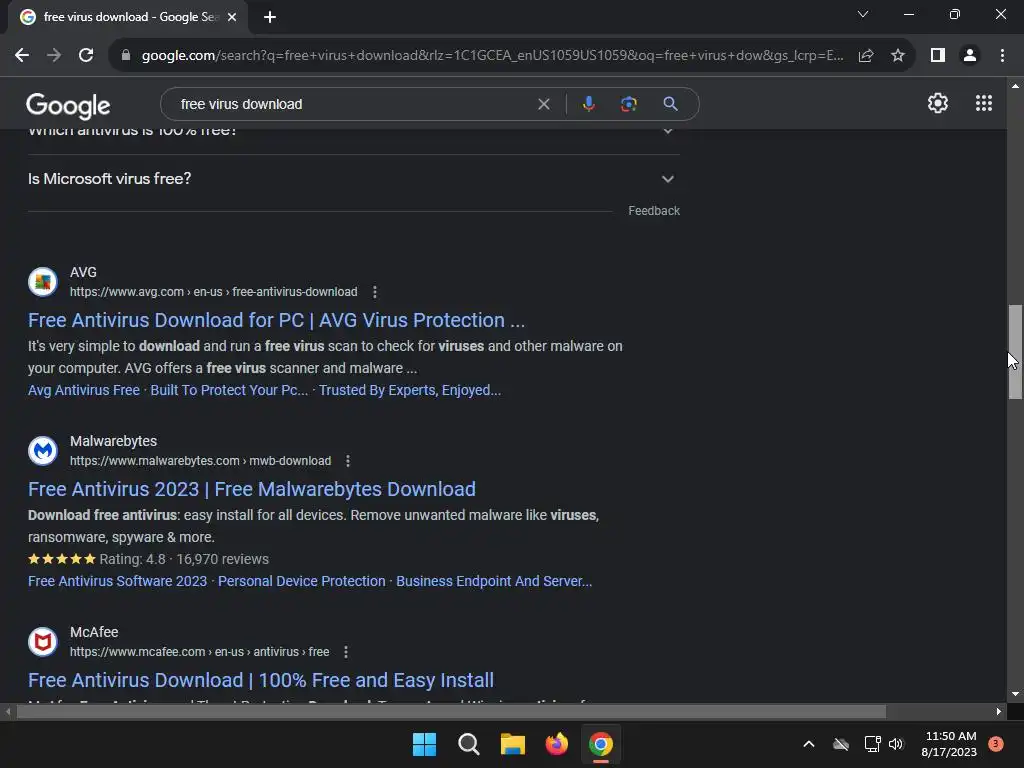Open more options for McAfee result
1024x768 pixels.
[x=345, y=652]
